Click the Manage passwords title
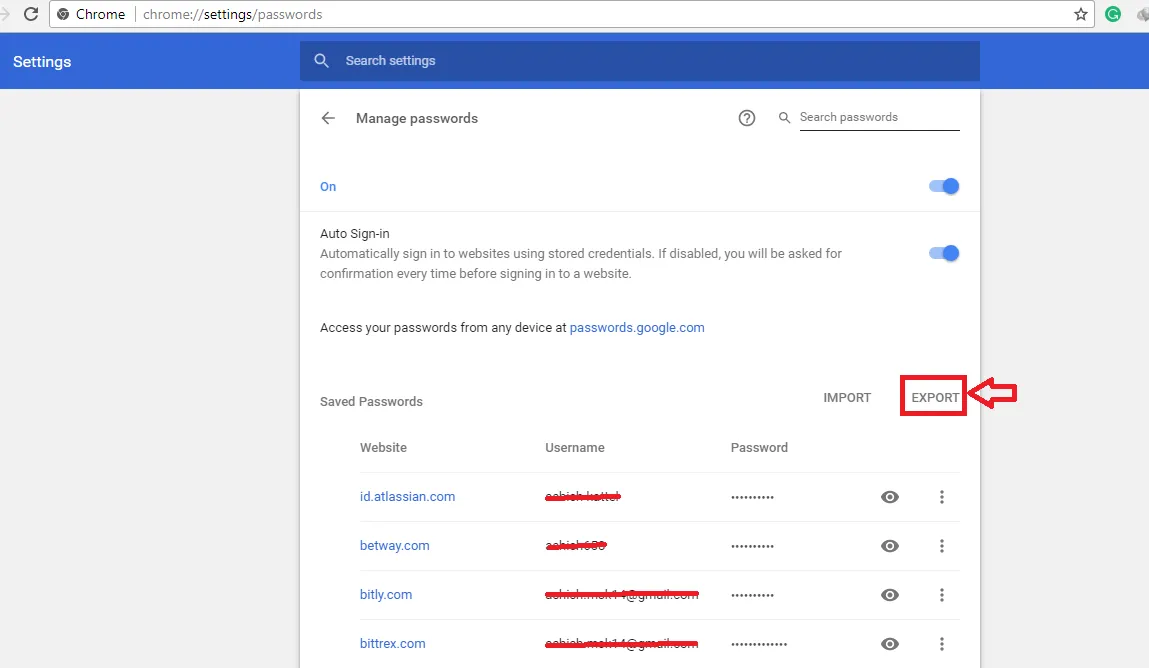 (417, 119)
